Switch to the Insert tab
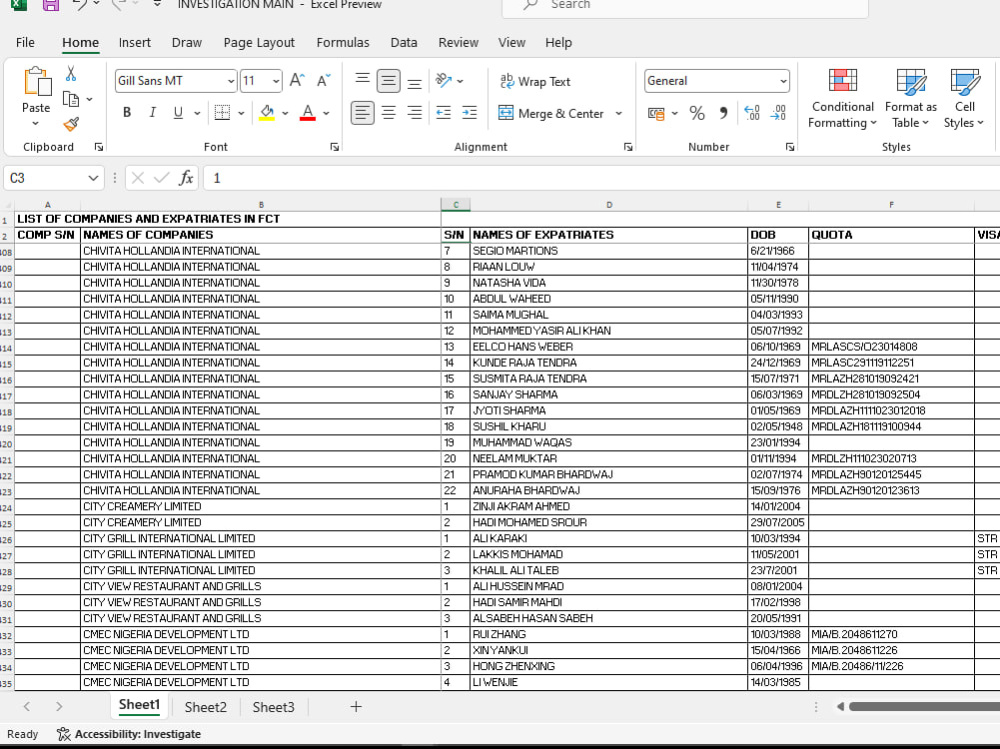 135,42
